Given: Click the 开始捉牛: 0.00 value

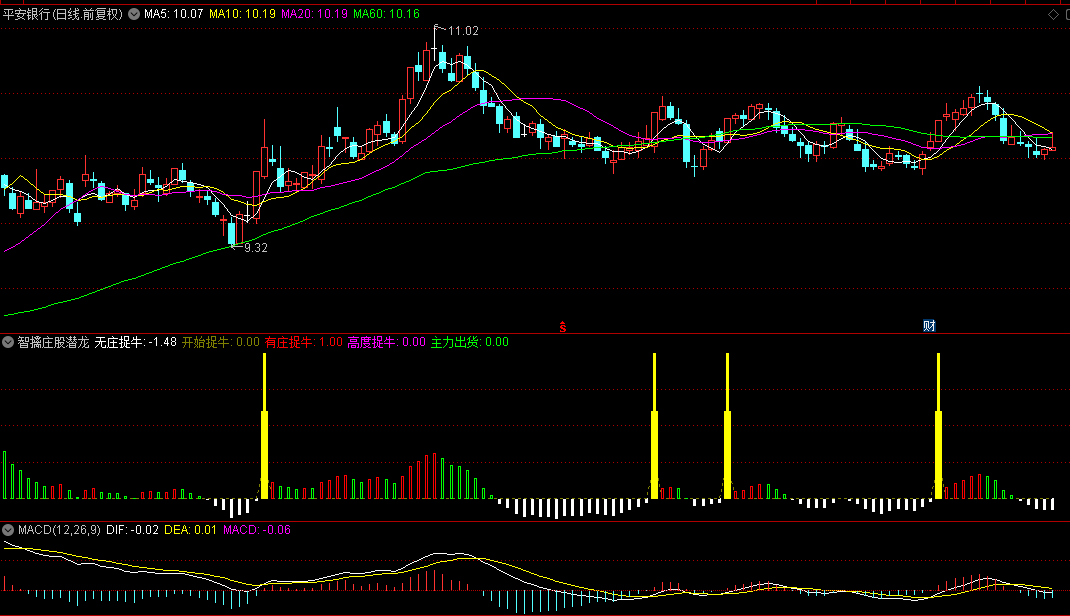Looking at the screenshot, I should coord(220,342).
